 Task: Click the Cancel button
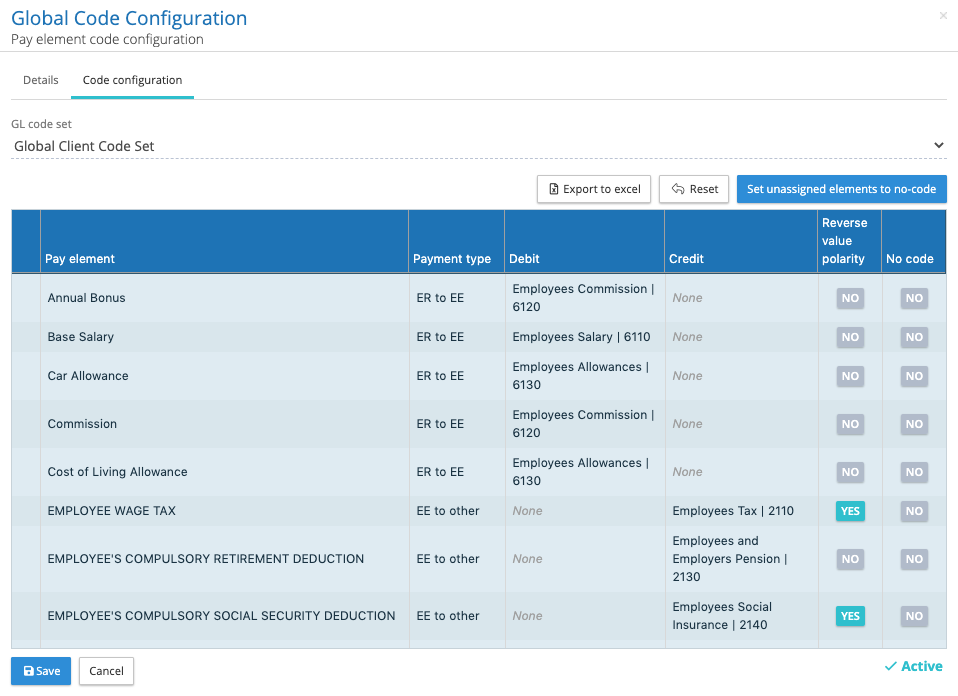[x=106, y=671]
